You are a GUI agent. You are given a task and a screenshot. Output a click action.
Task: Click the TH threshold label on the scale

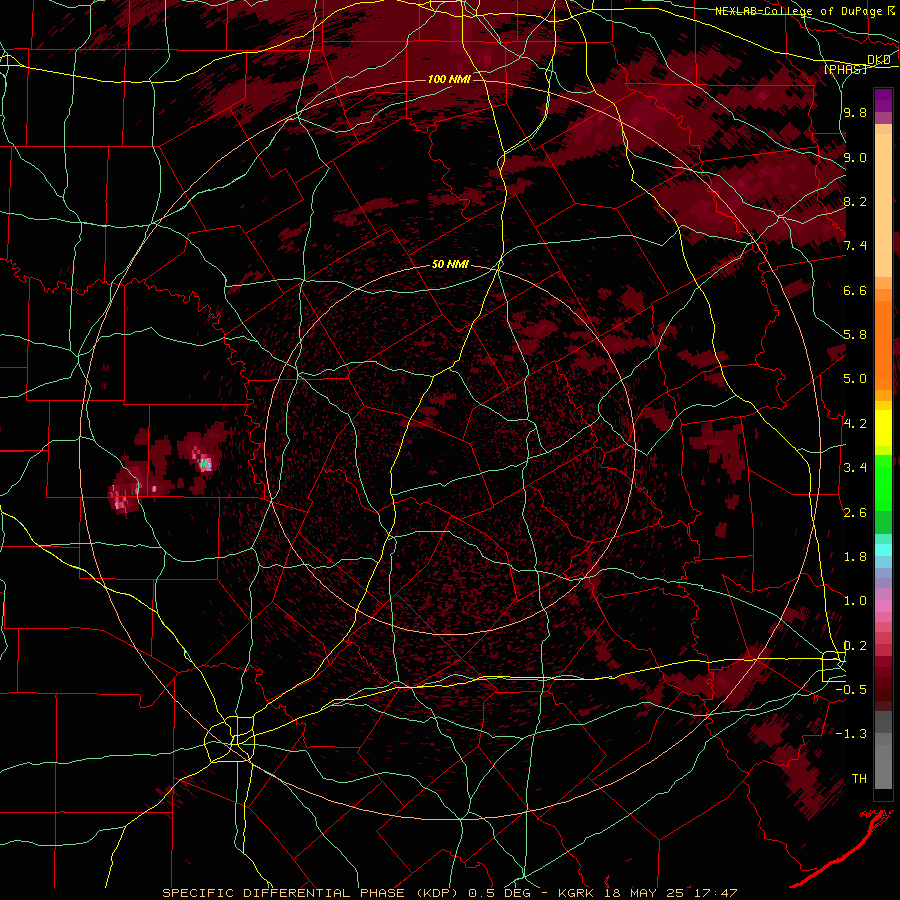[x=859, y=779]
